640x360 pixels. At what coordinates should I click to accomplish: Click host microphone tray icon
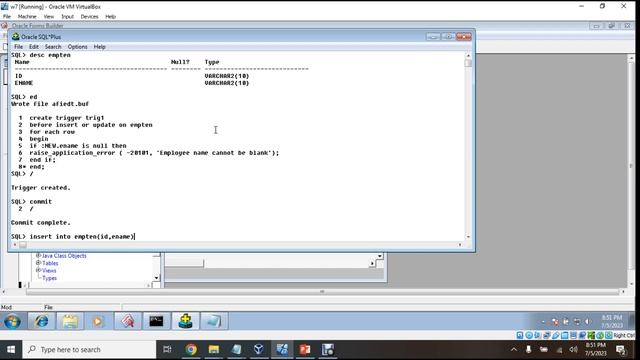(x=529, y=349)
